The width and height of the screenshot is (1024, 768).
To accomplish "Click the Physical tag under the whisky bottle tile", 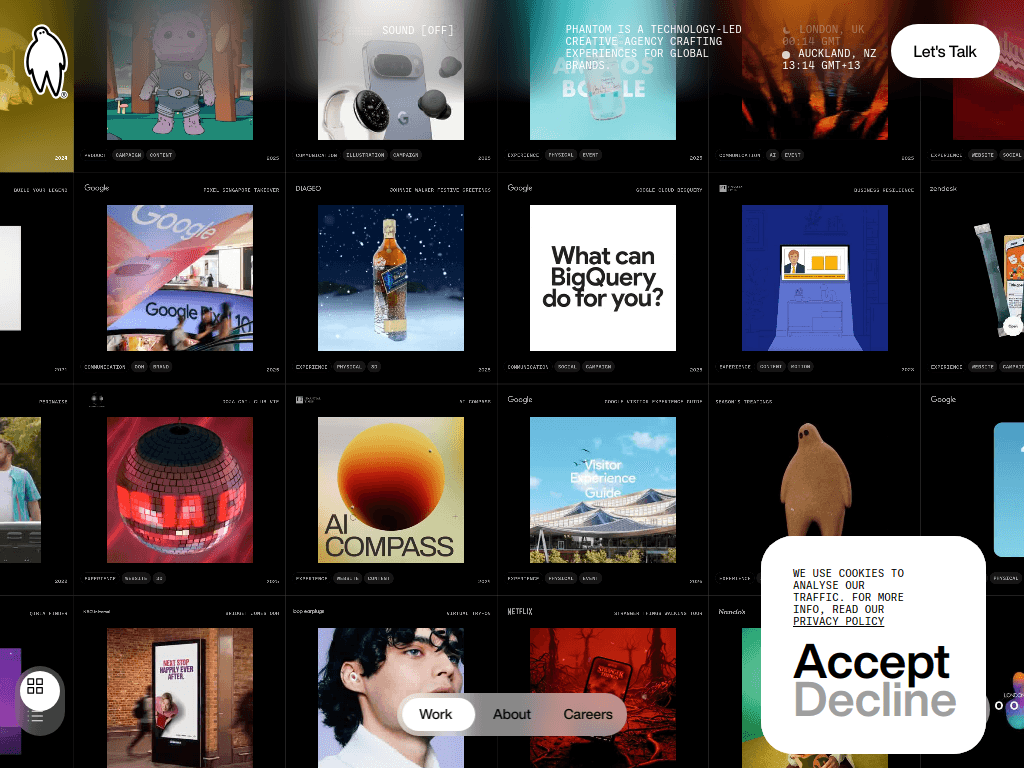I will click(349, 367).
